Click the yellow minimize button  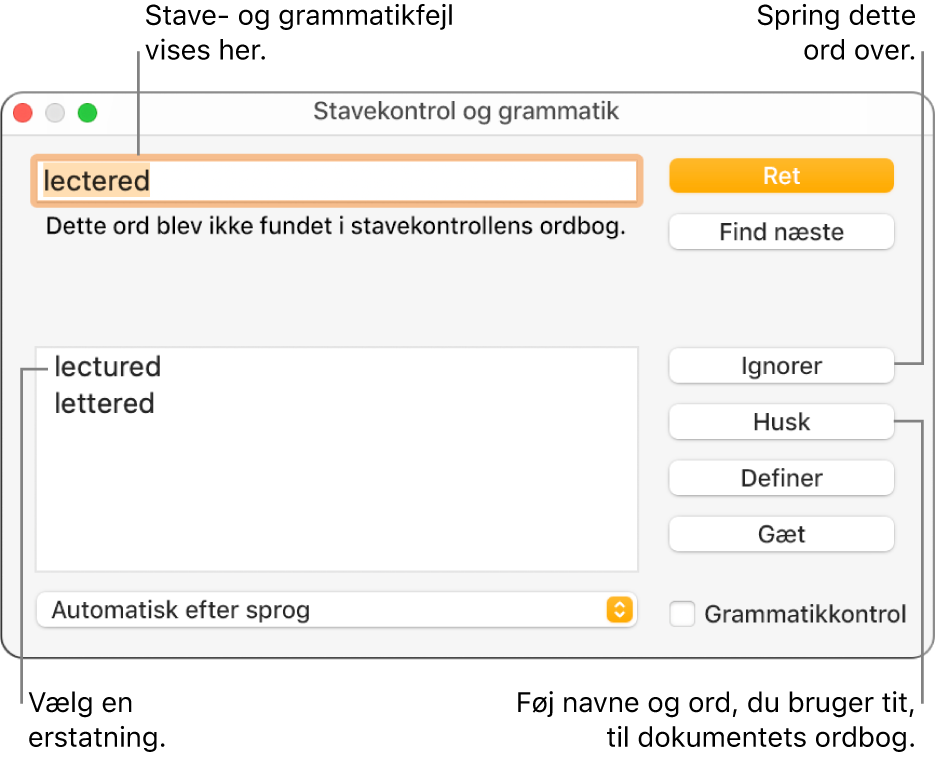click(55, 113)
